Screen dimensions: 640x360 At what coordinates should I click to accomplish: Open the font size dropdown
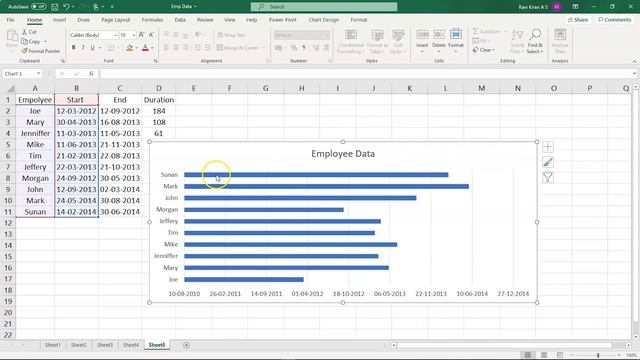click(133, 36)
